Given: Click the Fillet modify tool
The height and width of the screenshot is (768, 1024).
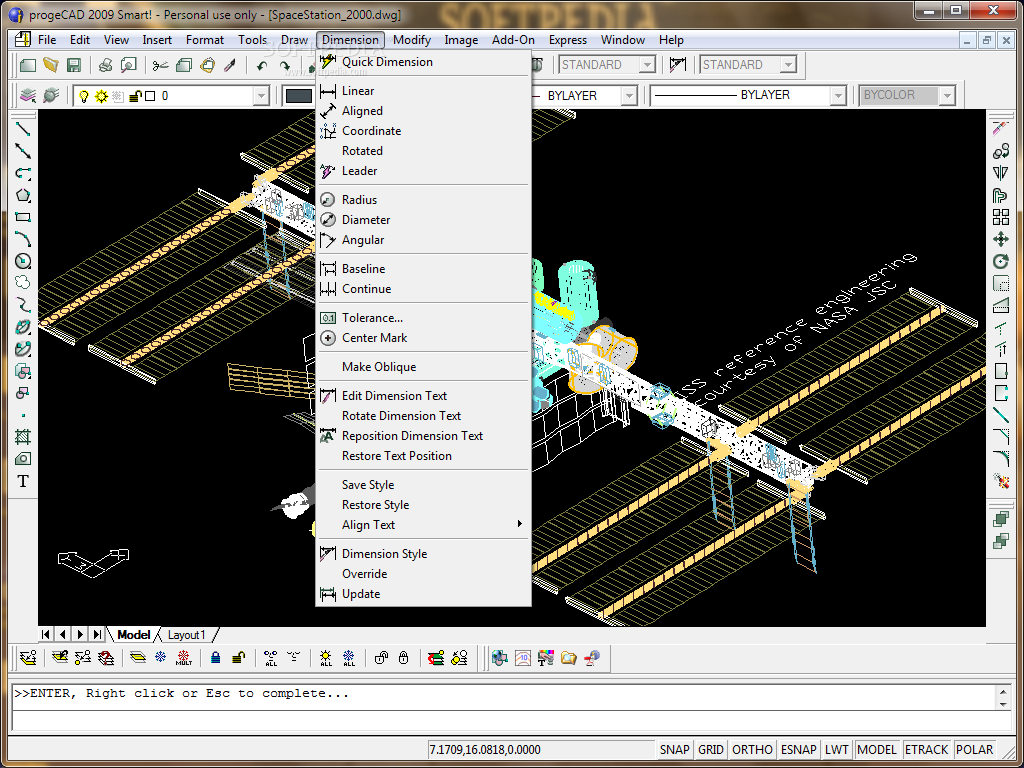Looking at the screenshot, I should click(1000, 458).
